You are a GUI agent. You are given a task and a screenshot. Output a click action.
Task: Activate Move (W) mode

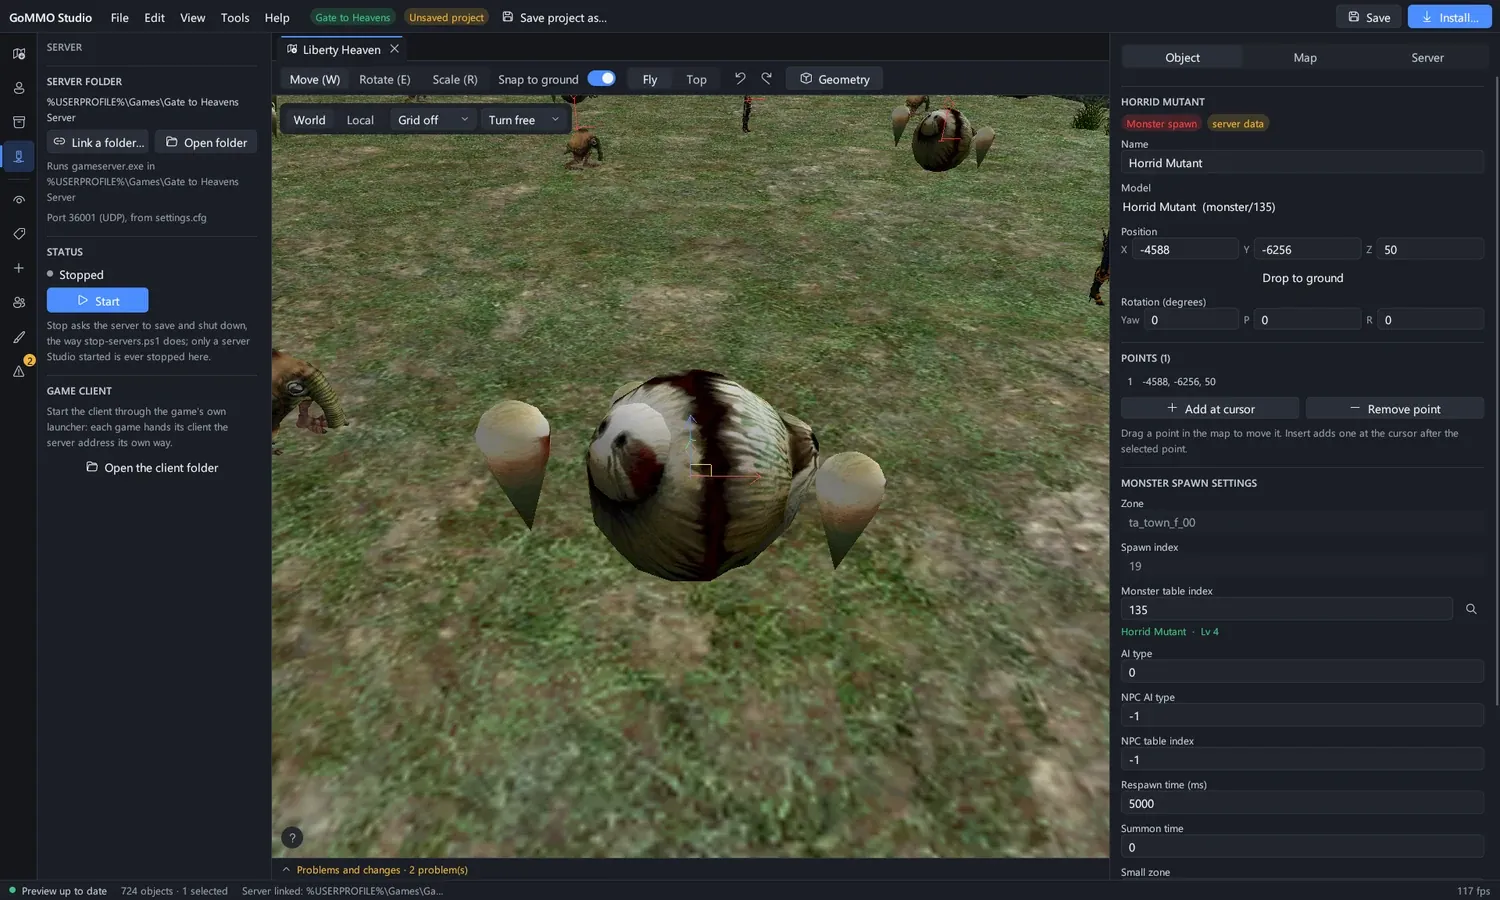point(315,79)
